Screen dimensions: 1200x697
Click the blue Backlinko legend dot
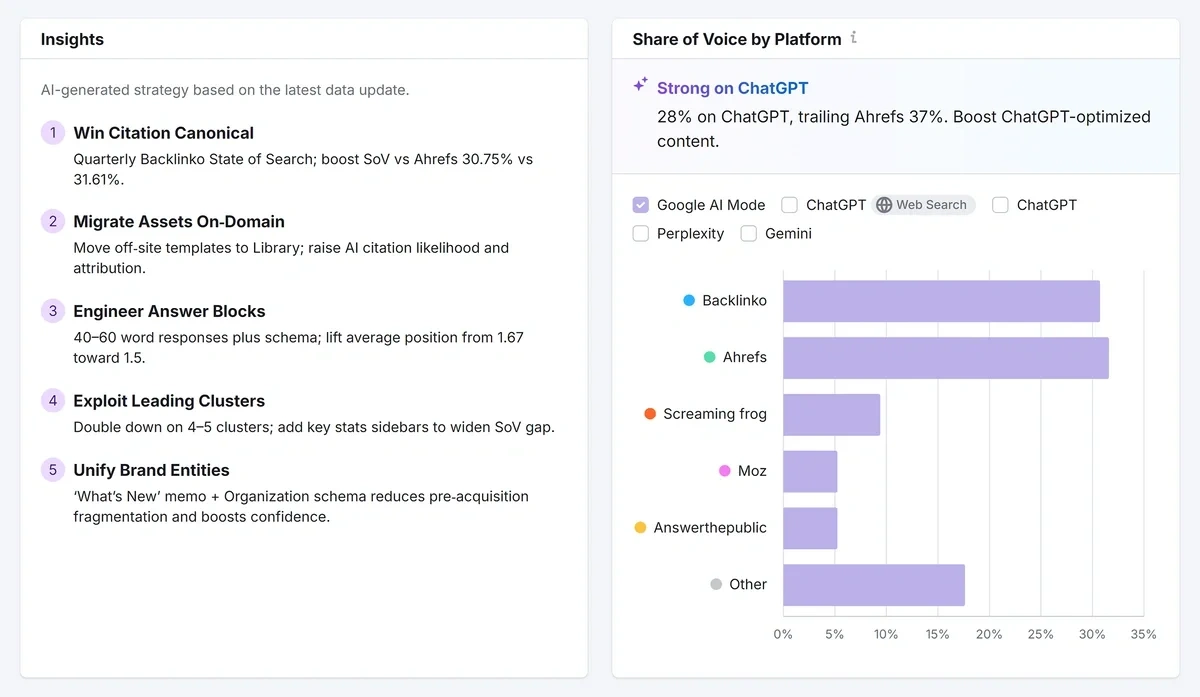tap(689, 300)
